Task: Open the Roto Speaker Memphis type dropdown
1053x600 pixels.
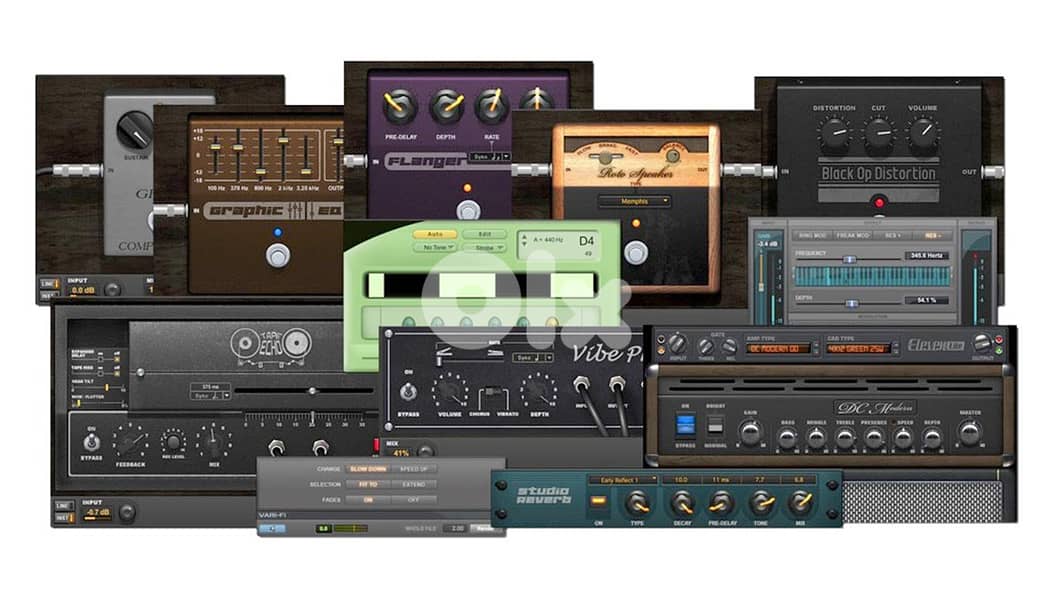Action: coord(634,201)
